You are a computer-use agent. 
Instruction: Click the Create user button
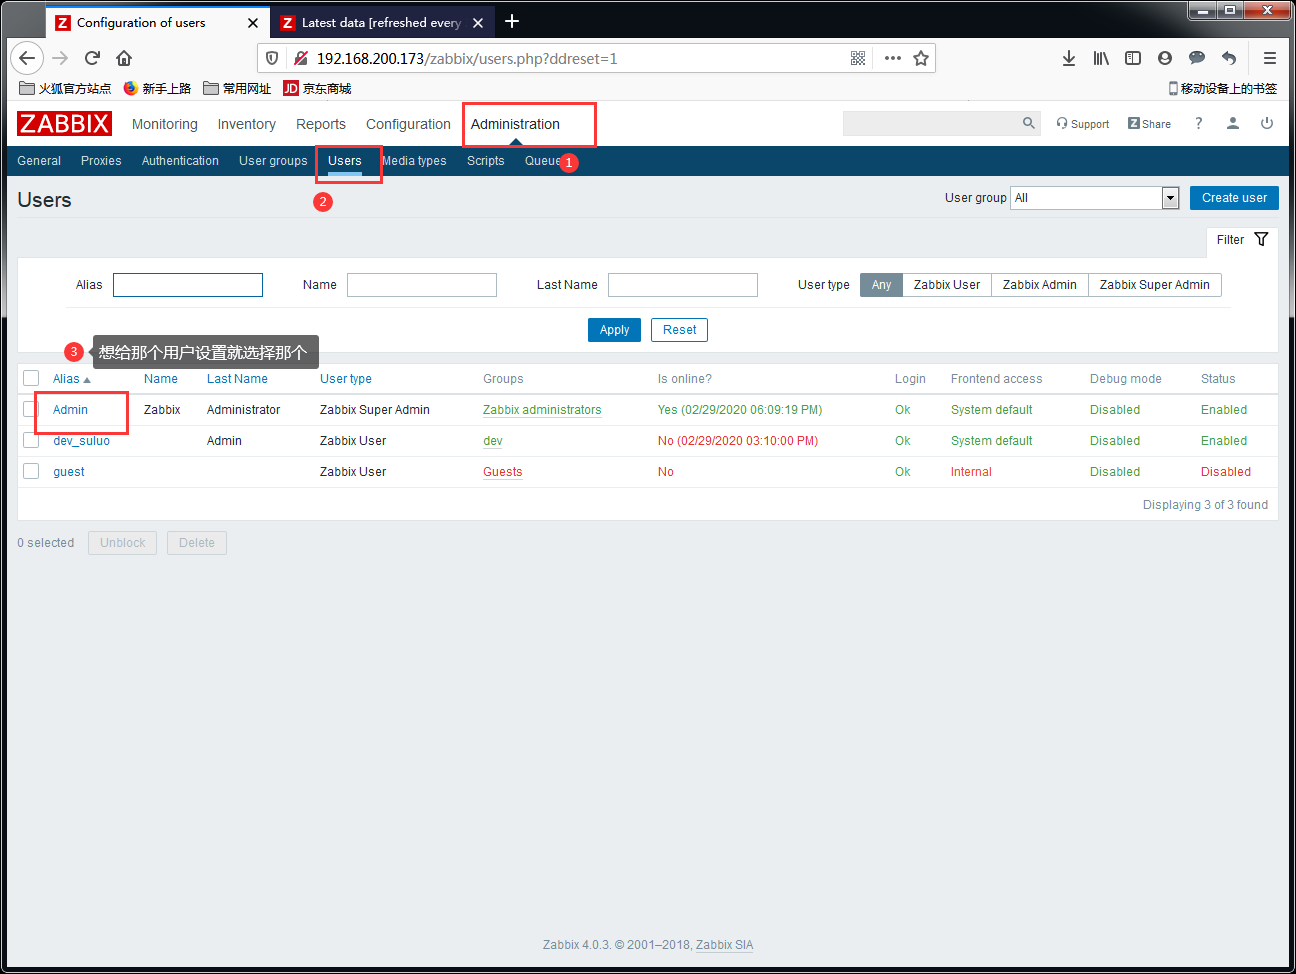1234,198
